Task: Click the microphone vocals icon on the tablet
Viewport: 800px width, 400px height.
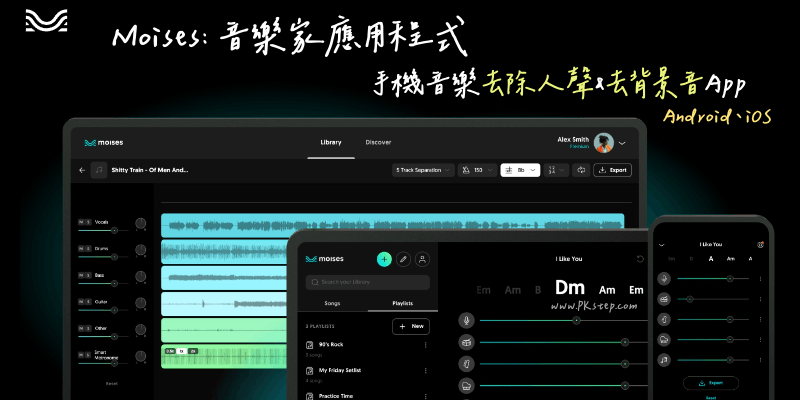Action: [466, 320]
